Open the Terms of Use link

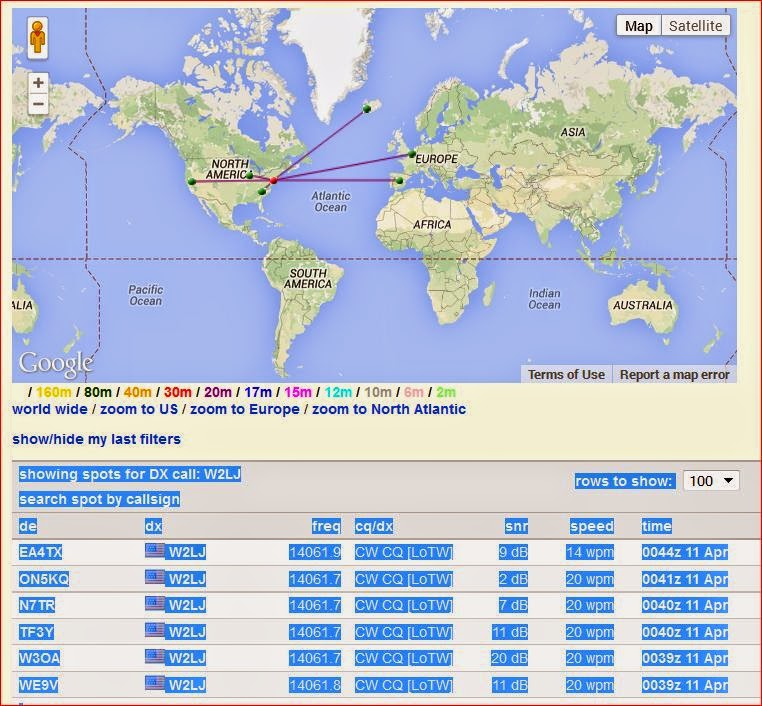click(566, 375)
